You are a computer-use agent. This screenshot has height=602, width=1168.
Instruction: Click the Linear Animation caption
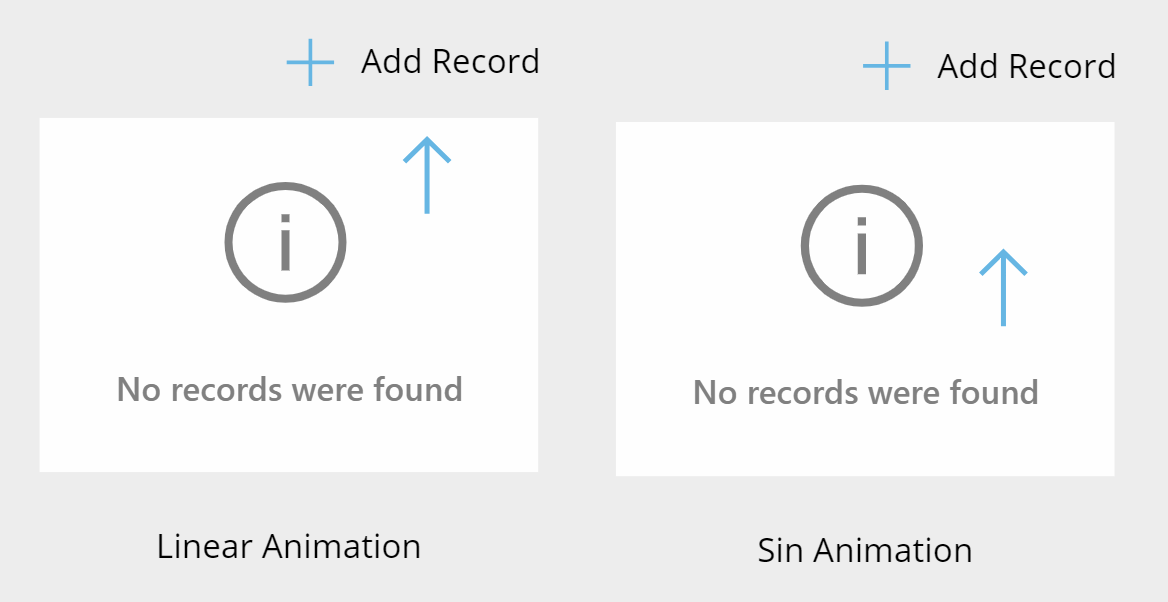click(x=289, y=546)
